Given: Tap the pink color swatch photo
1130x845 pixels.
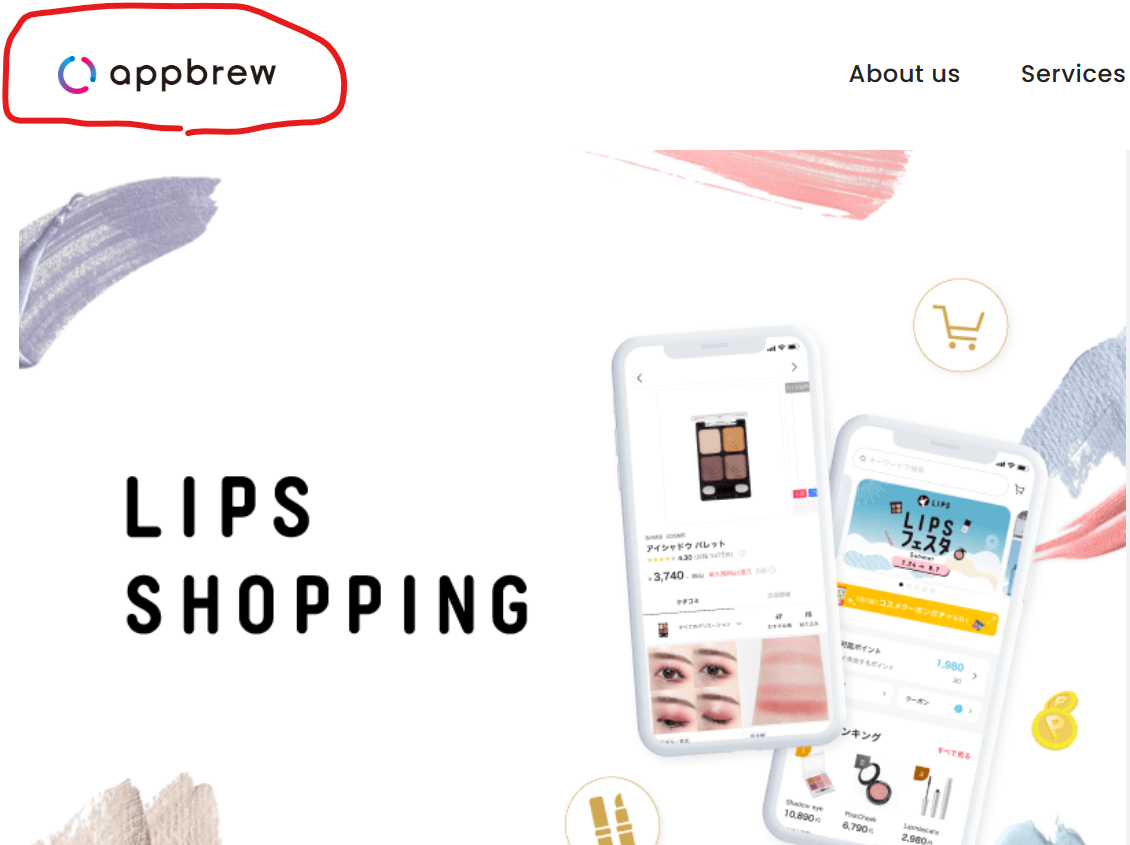Looking at the screenshot, I should tap(791, 680).
